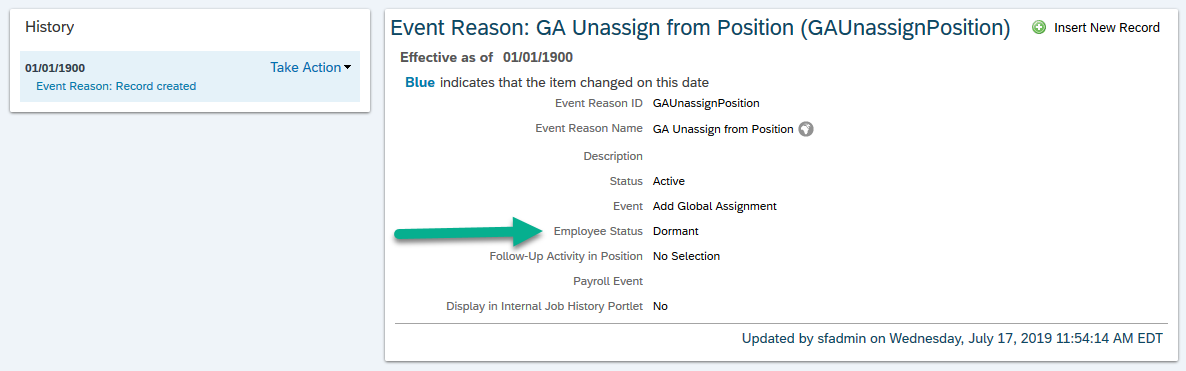Click the Dormant employee status value

(x=675, y=231)
